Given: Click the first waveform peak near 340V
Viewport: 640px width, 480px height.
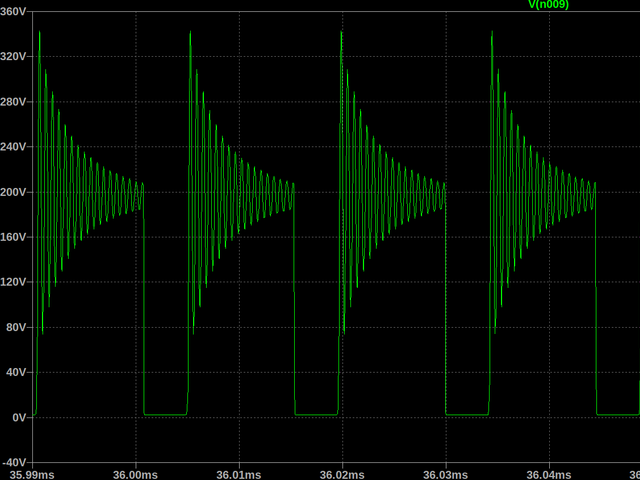Looking at the screenshot, I should (39, 33).
